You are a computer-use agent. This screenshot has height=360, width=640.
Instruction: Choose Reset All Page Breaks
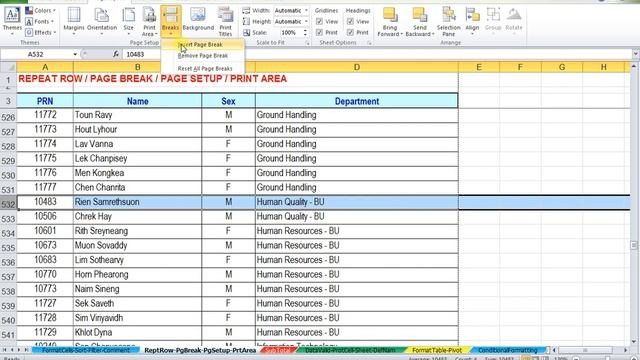click(x=205, y=68)
